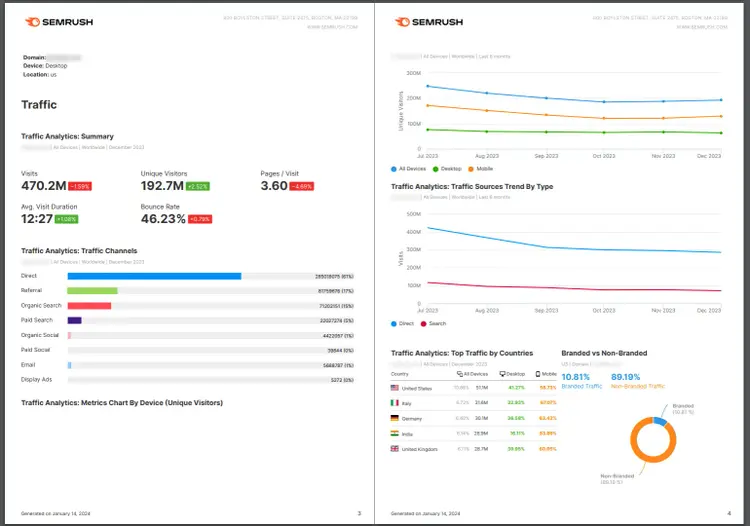Click the Metrics Chart By Device heading
Viewport: 750px width, 526px height.
pos(122,403)
